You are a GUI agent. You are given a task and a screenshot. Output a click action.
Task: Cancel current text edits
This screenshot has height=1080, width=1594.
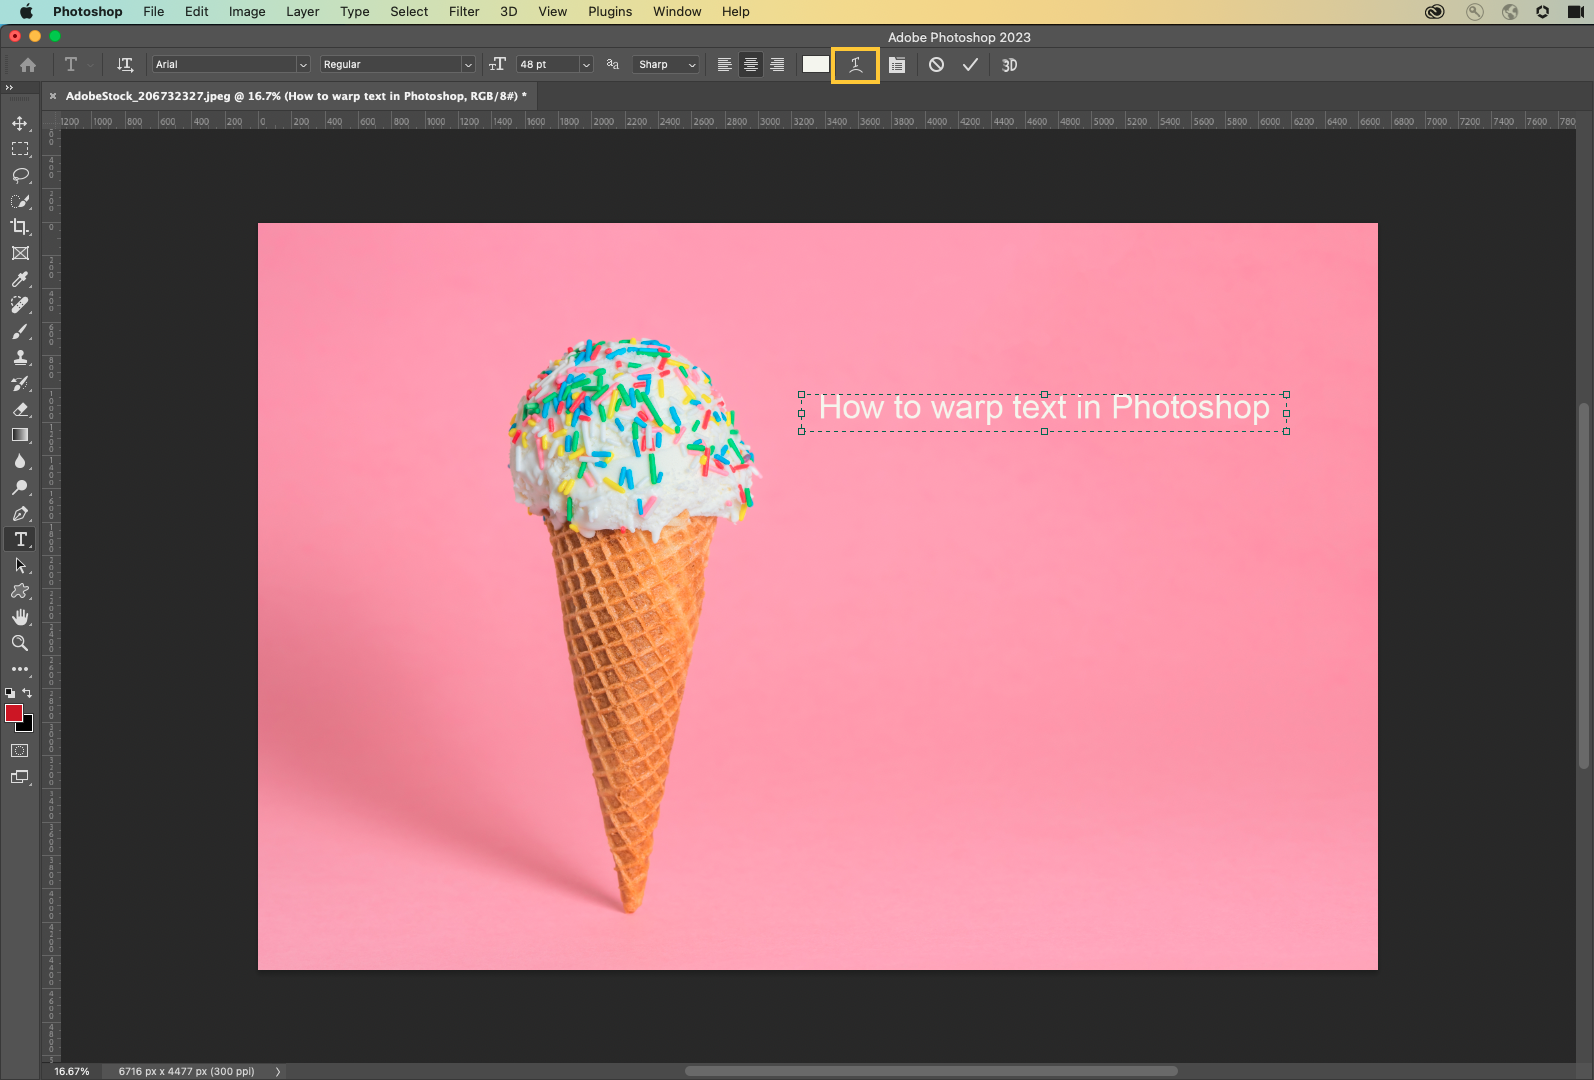pos(936,65)
